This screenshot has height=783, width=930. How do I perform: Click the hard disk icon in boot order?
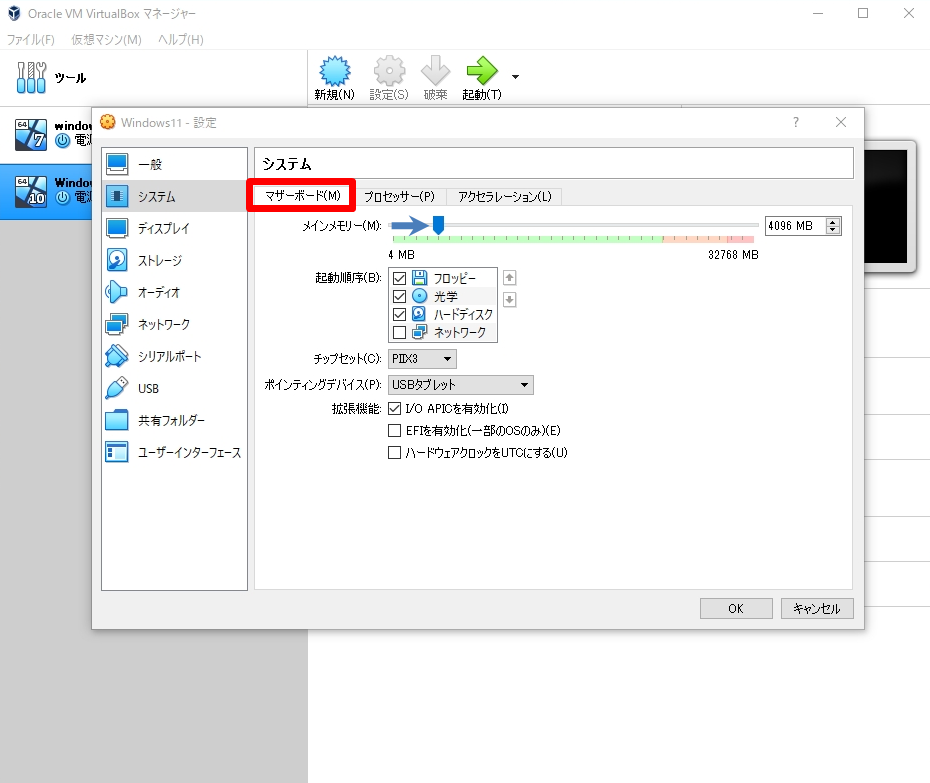coord(419,314)
